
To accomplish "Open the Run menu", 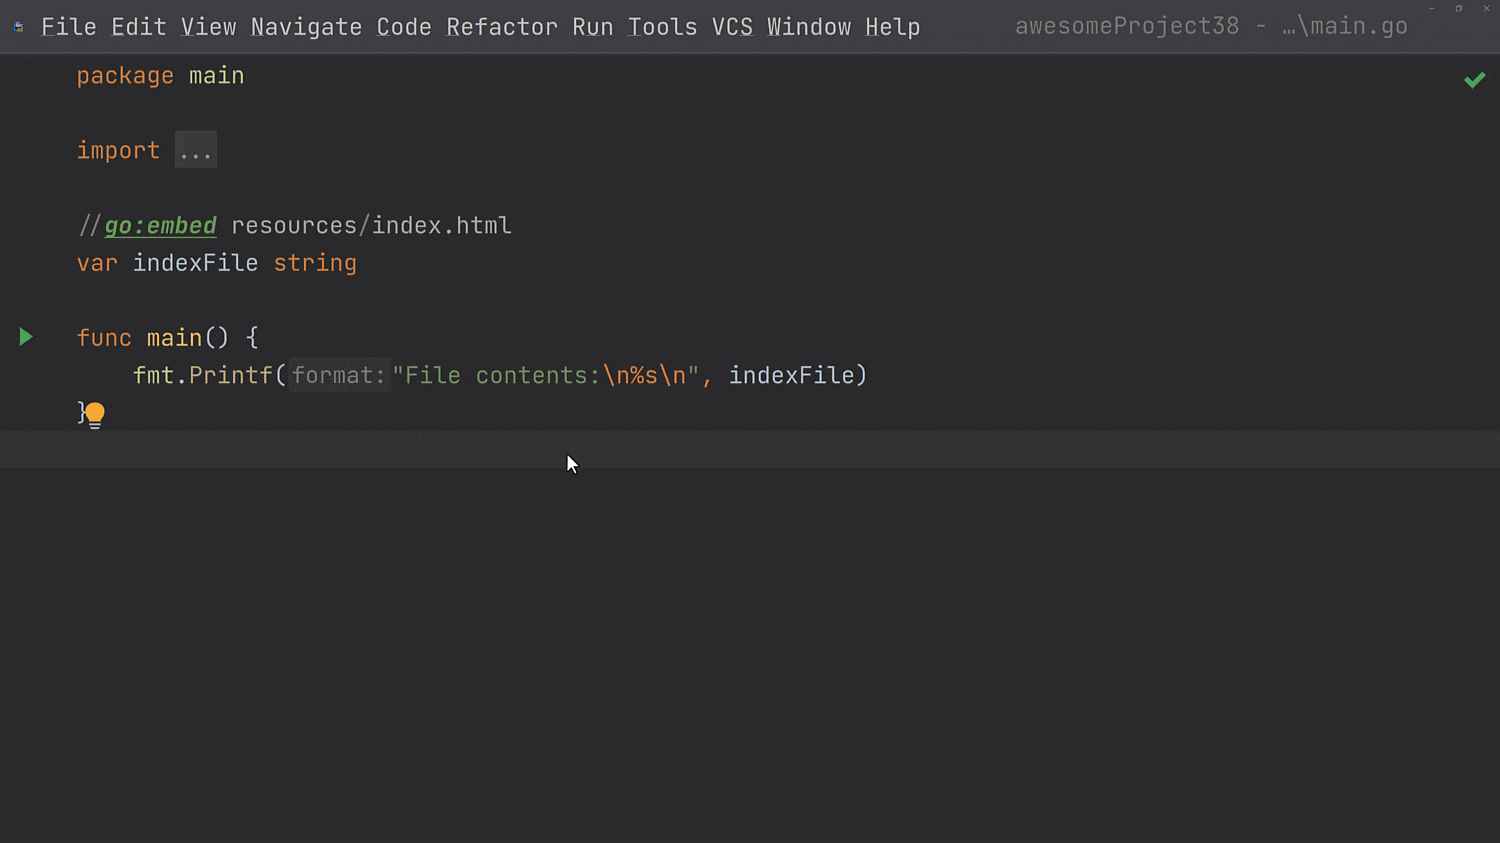I will point(591,27).
